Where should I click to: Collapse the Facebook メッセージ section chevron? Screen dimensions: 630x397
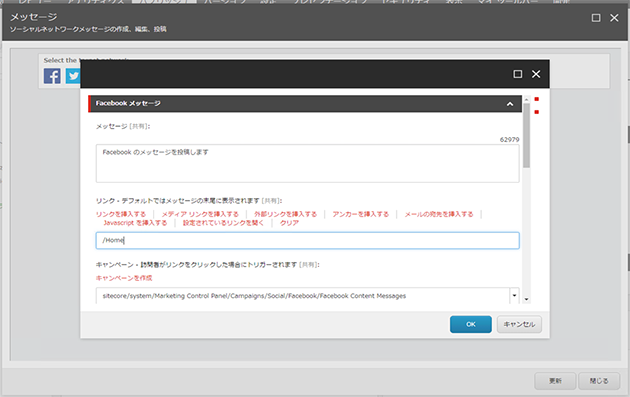coord(510,104)
